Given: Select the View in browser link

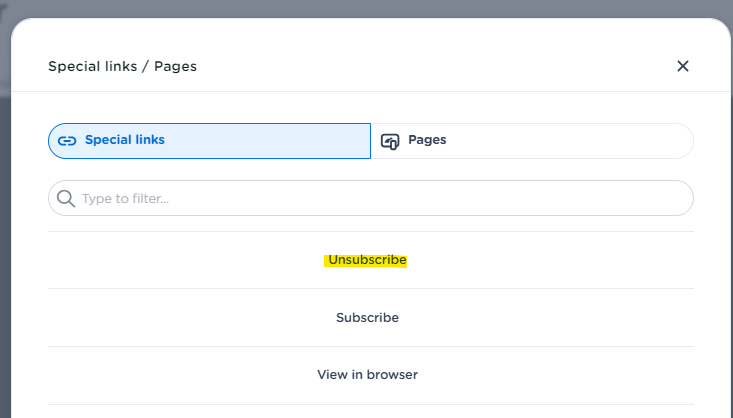Looking at the screenshot, I should coord(367,375).
